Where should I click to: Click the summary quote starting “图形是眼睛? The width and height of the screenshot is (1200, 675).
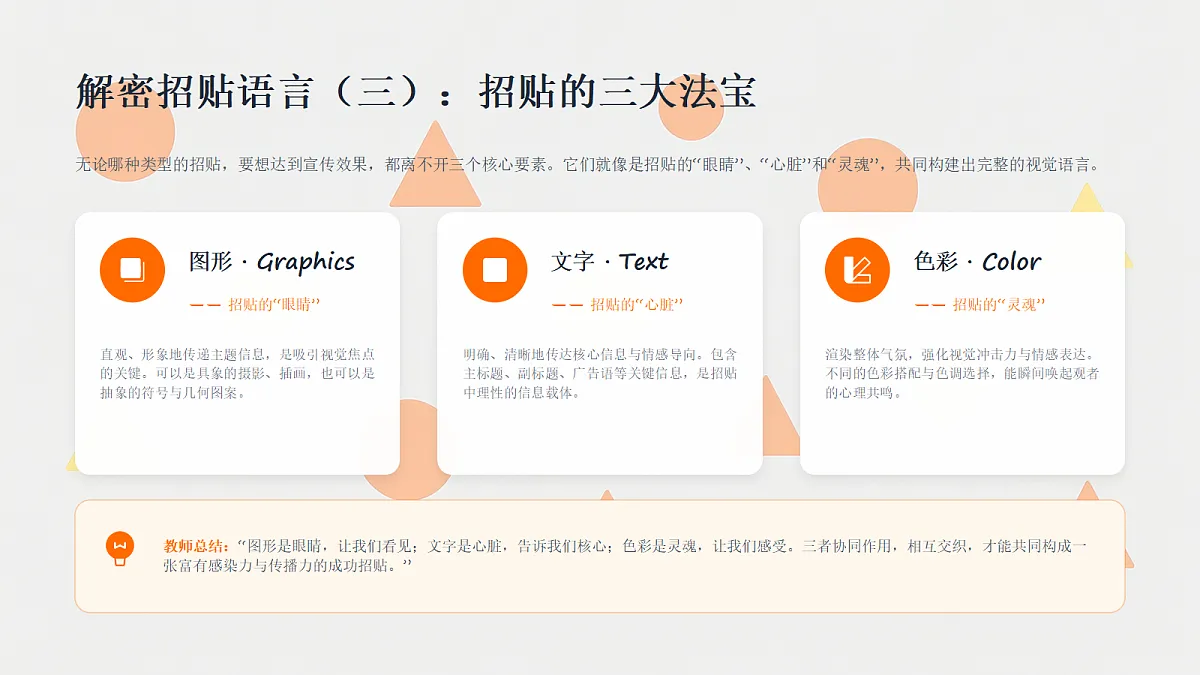coord(626,556)
